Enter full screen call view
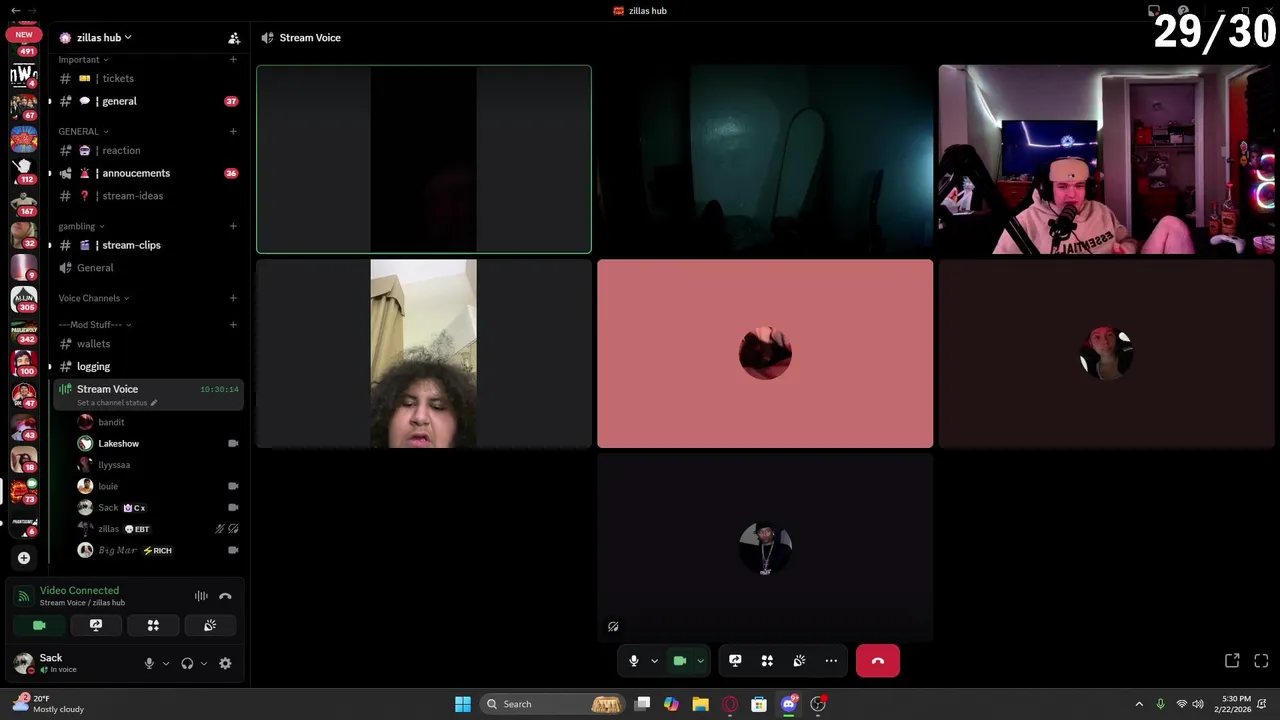Viewport: 1280px width, 720px height. [1261, 661]
